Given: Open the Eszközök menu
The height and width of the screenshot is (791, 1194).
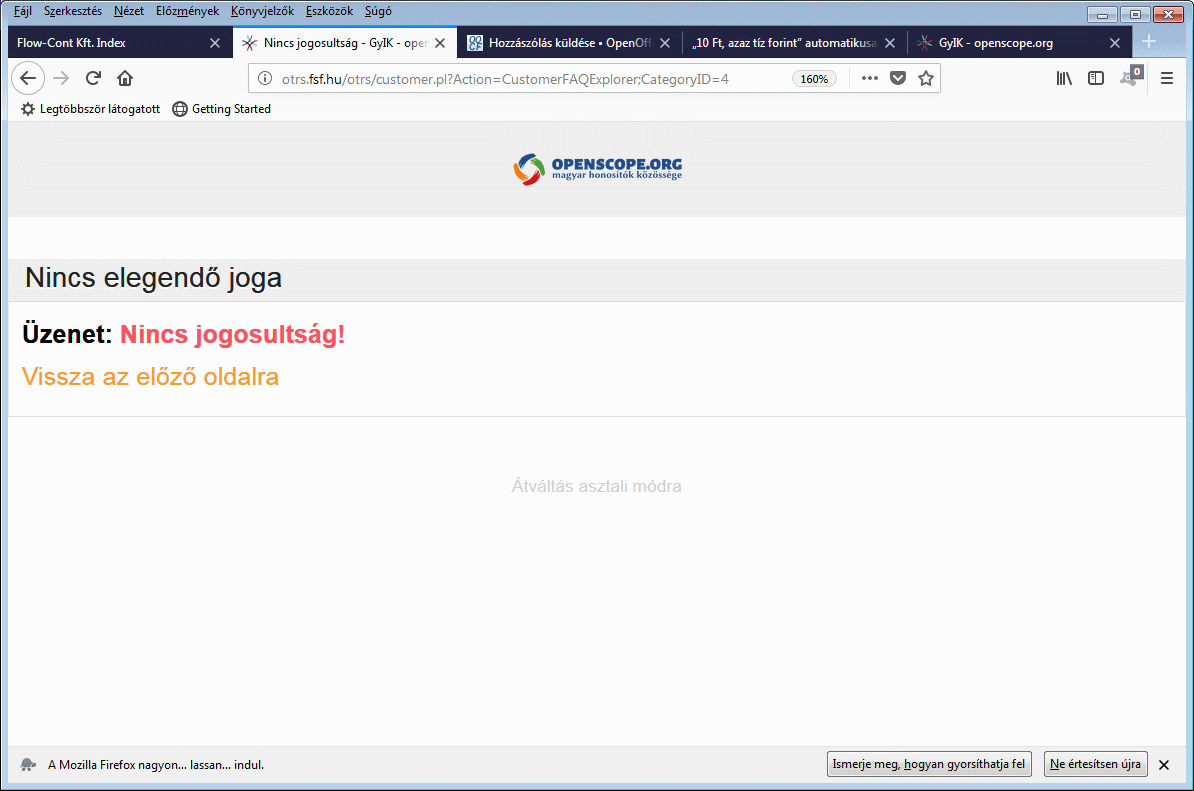Looking at the screenshot, I should [329, 11].
